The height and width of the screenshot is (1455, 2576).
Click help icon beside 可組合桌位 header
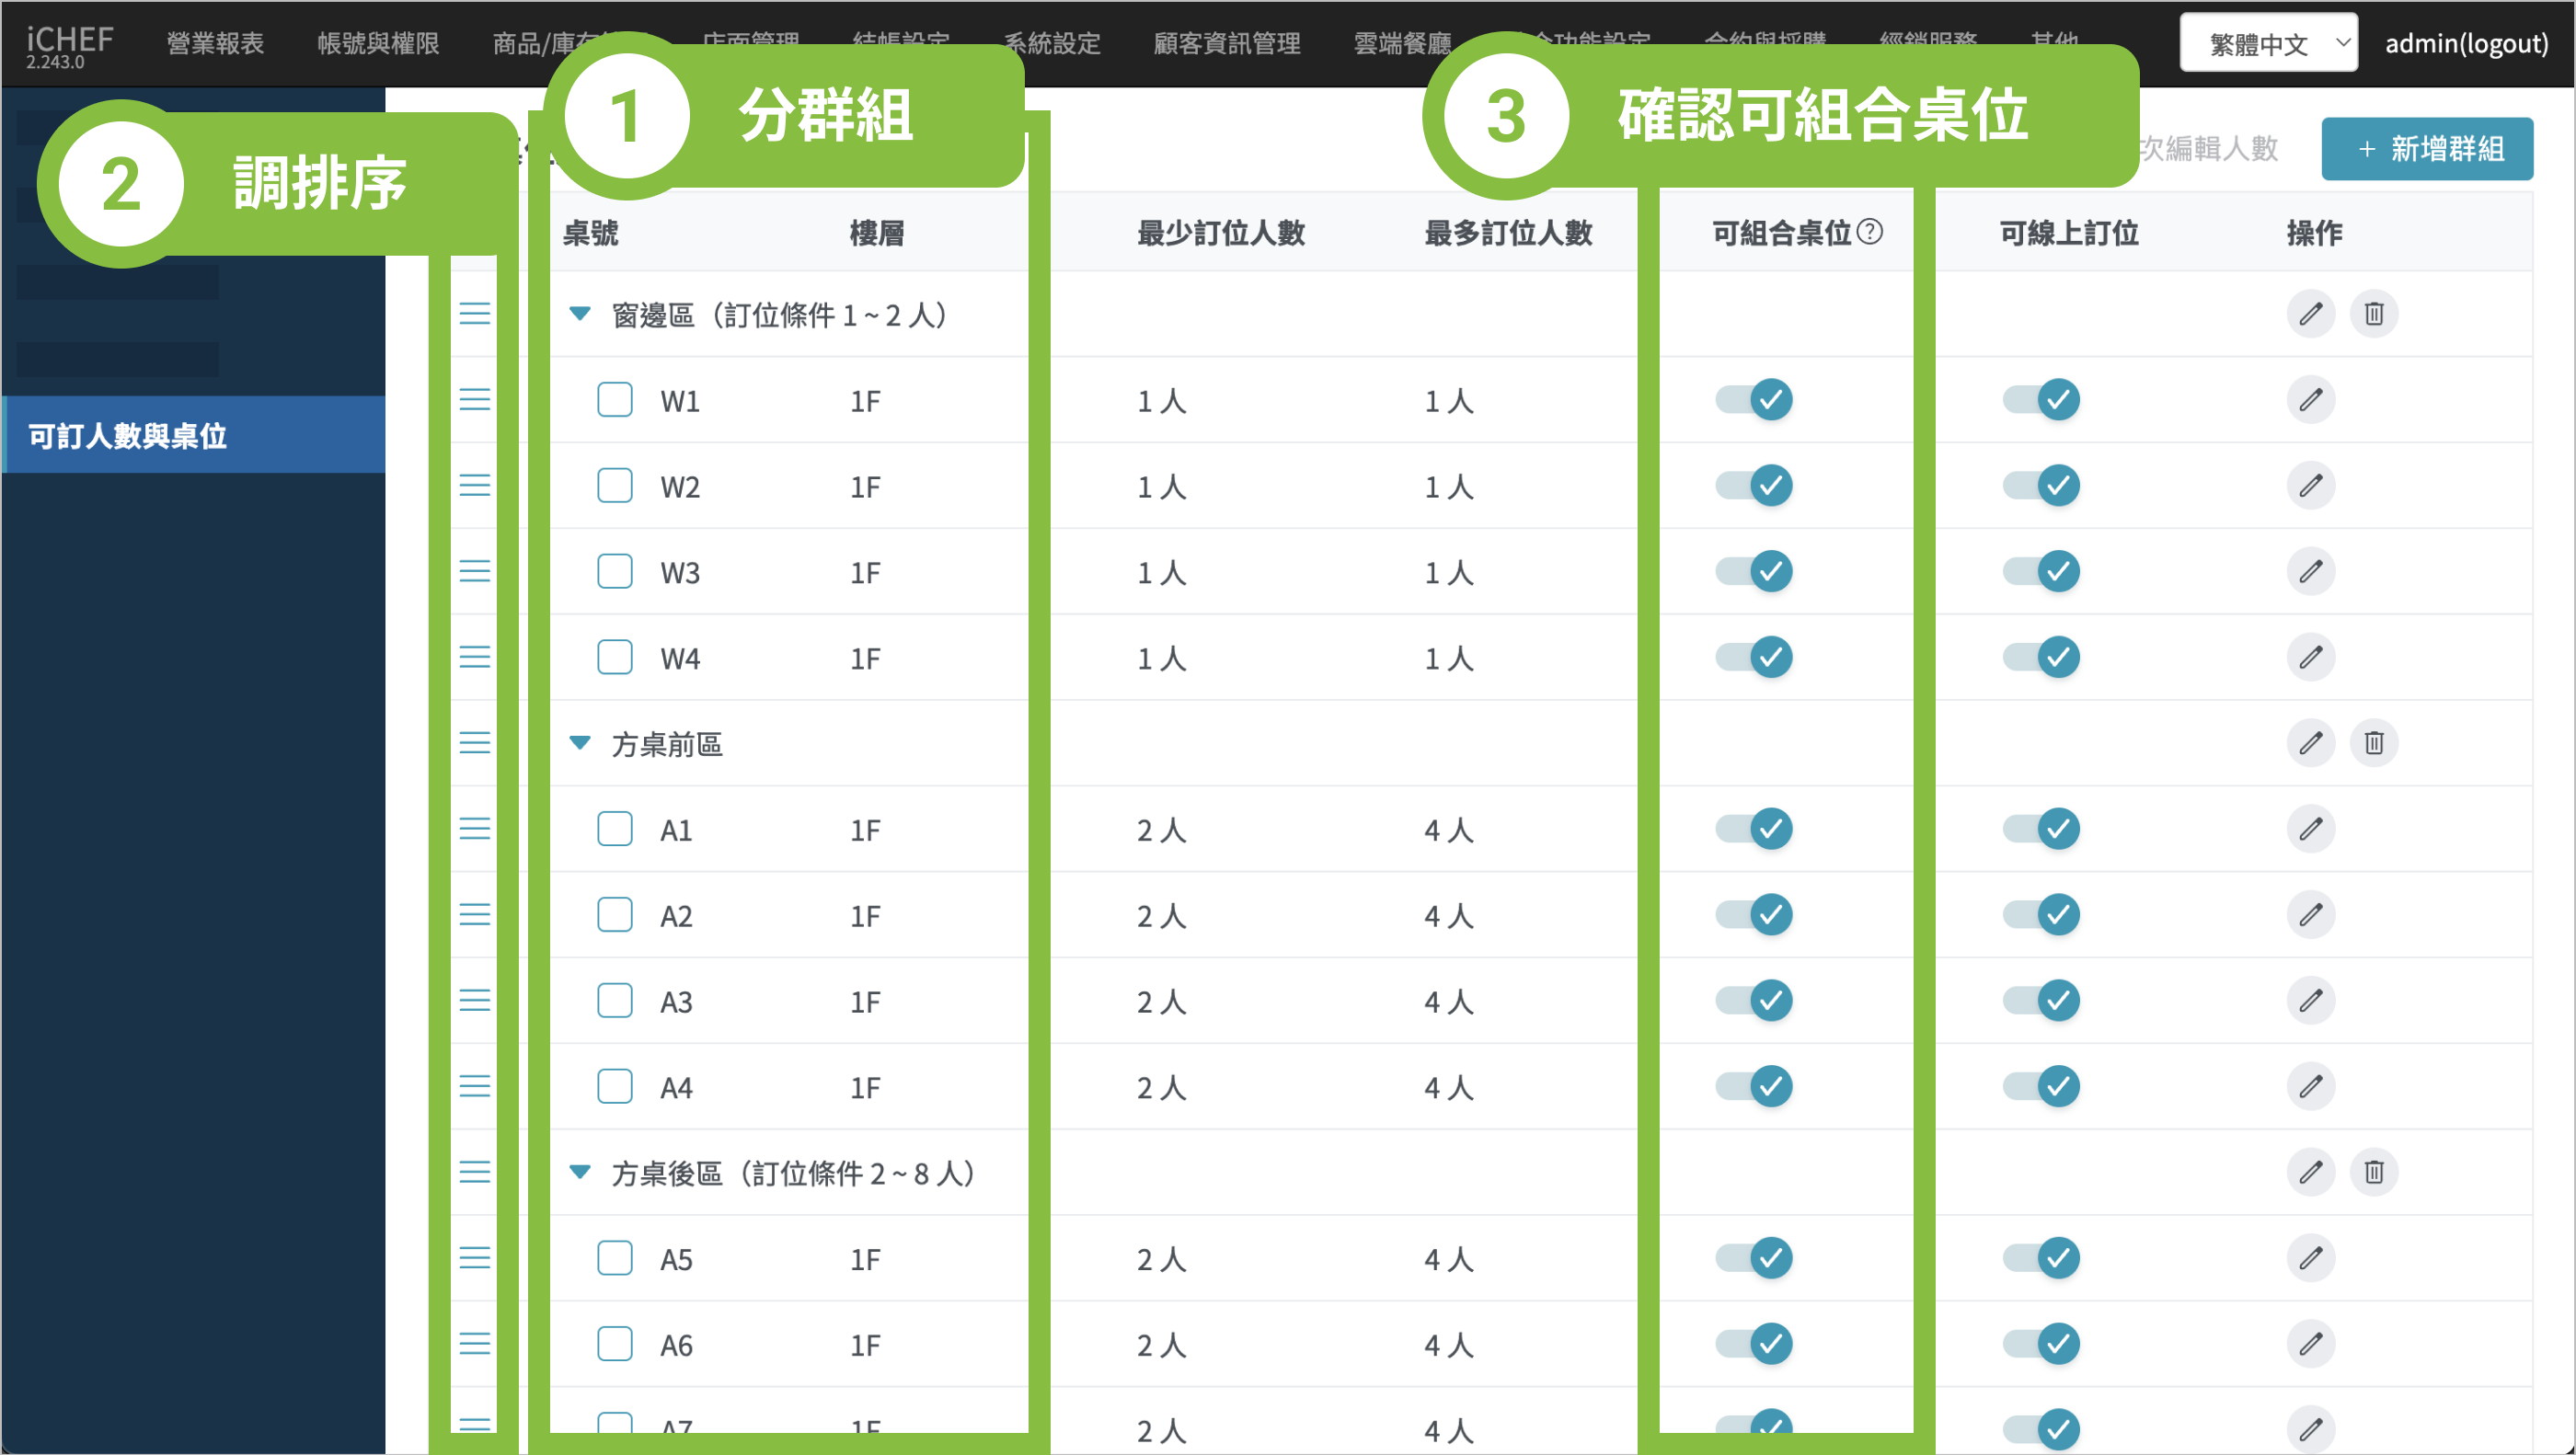(1869, 232)
